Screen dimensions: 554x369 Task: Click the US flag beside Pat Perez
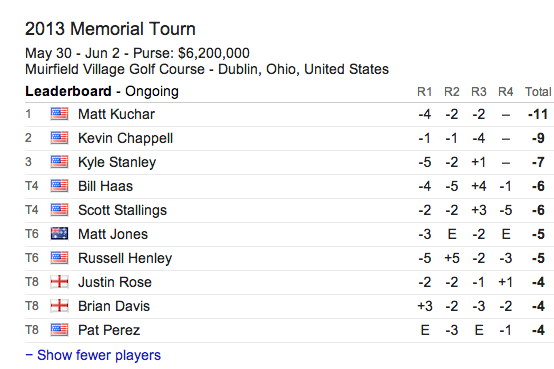(59, 330)
